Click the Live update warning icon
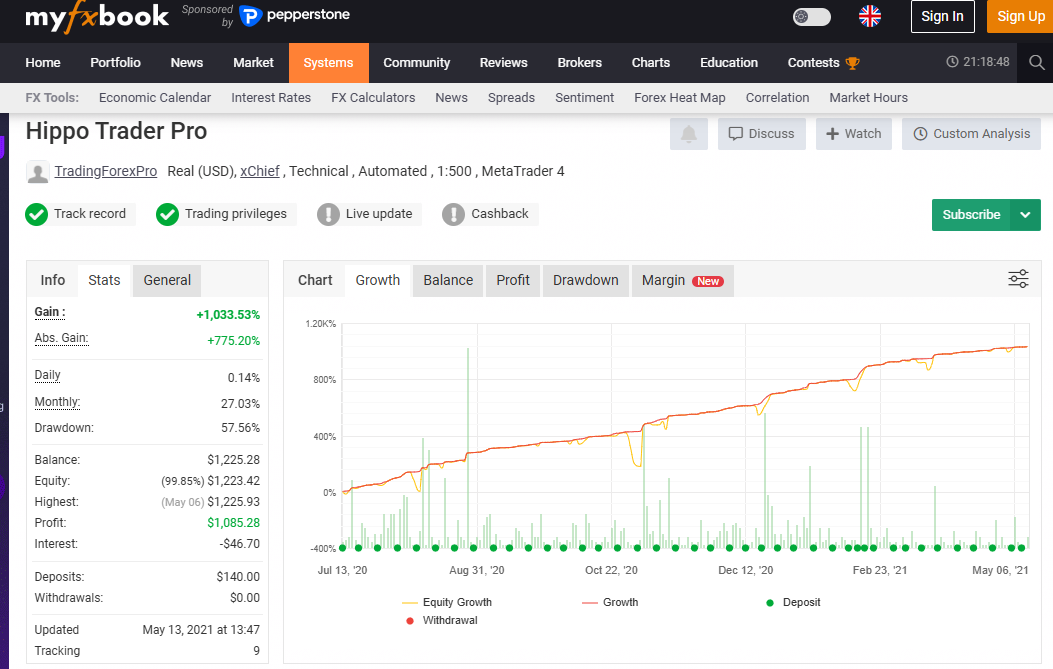The image size is (1053, 669). (328, 214)
